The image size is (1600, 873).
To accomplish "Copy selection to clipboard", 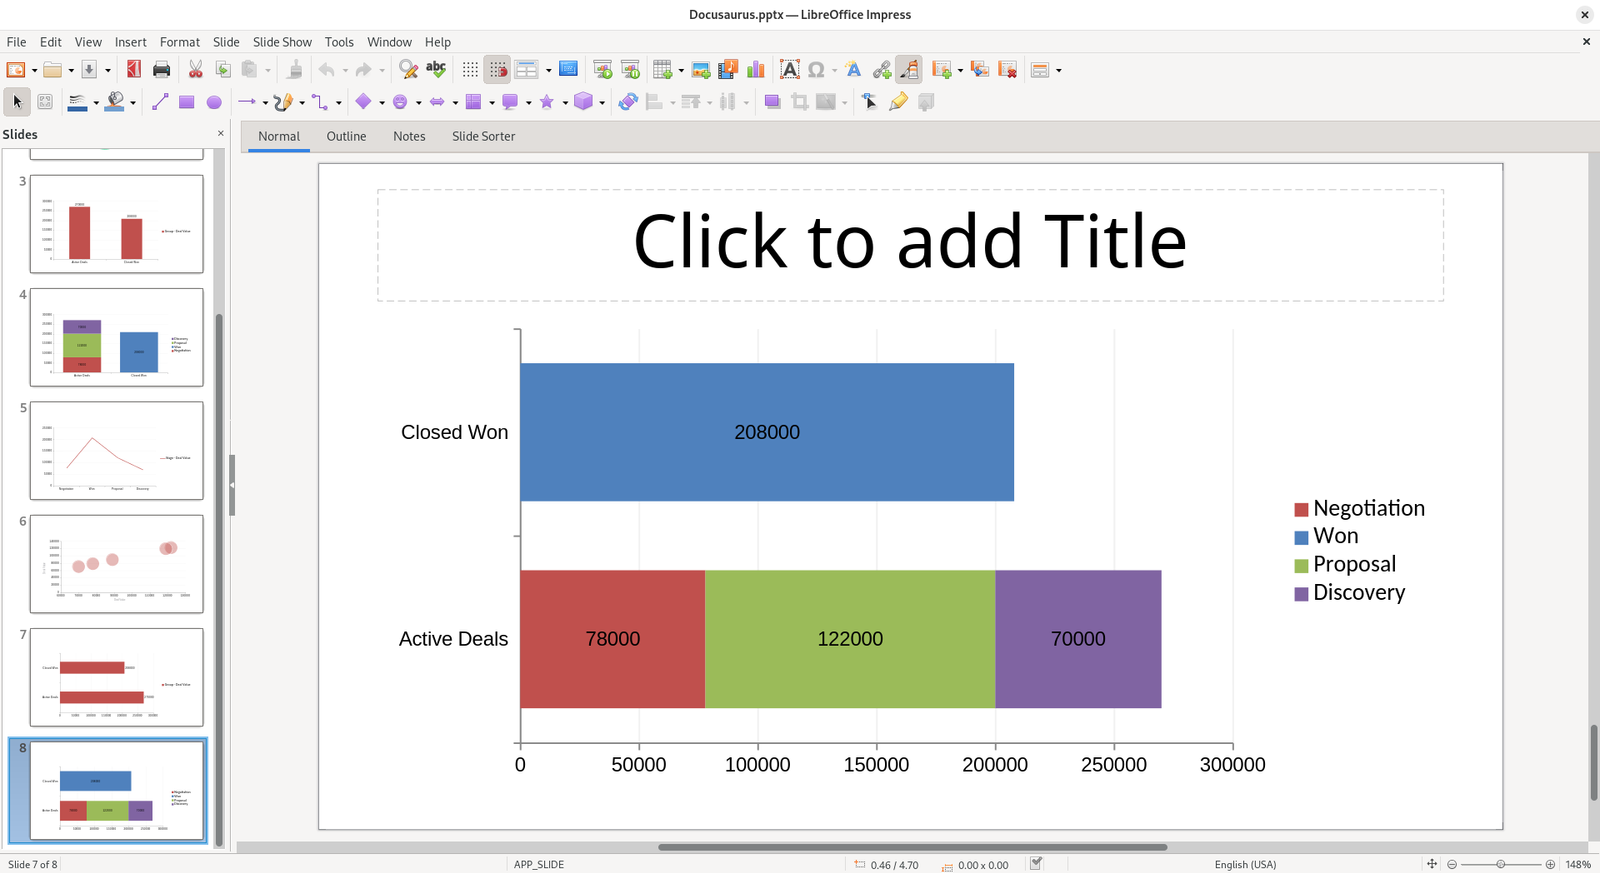I will 223,69.
